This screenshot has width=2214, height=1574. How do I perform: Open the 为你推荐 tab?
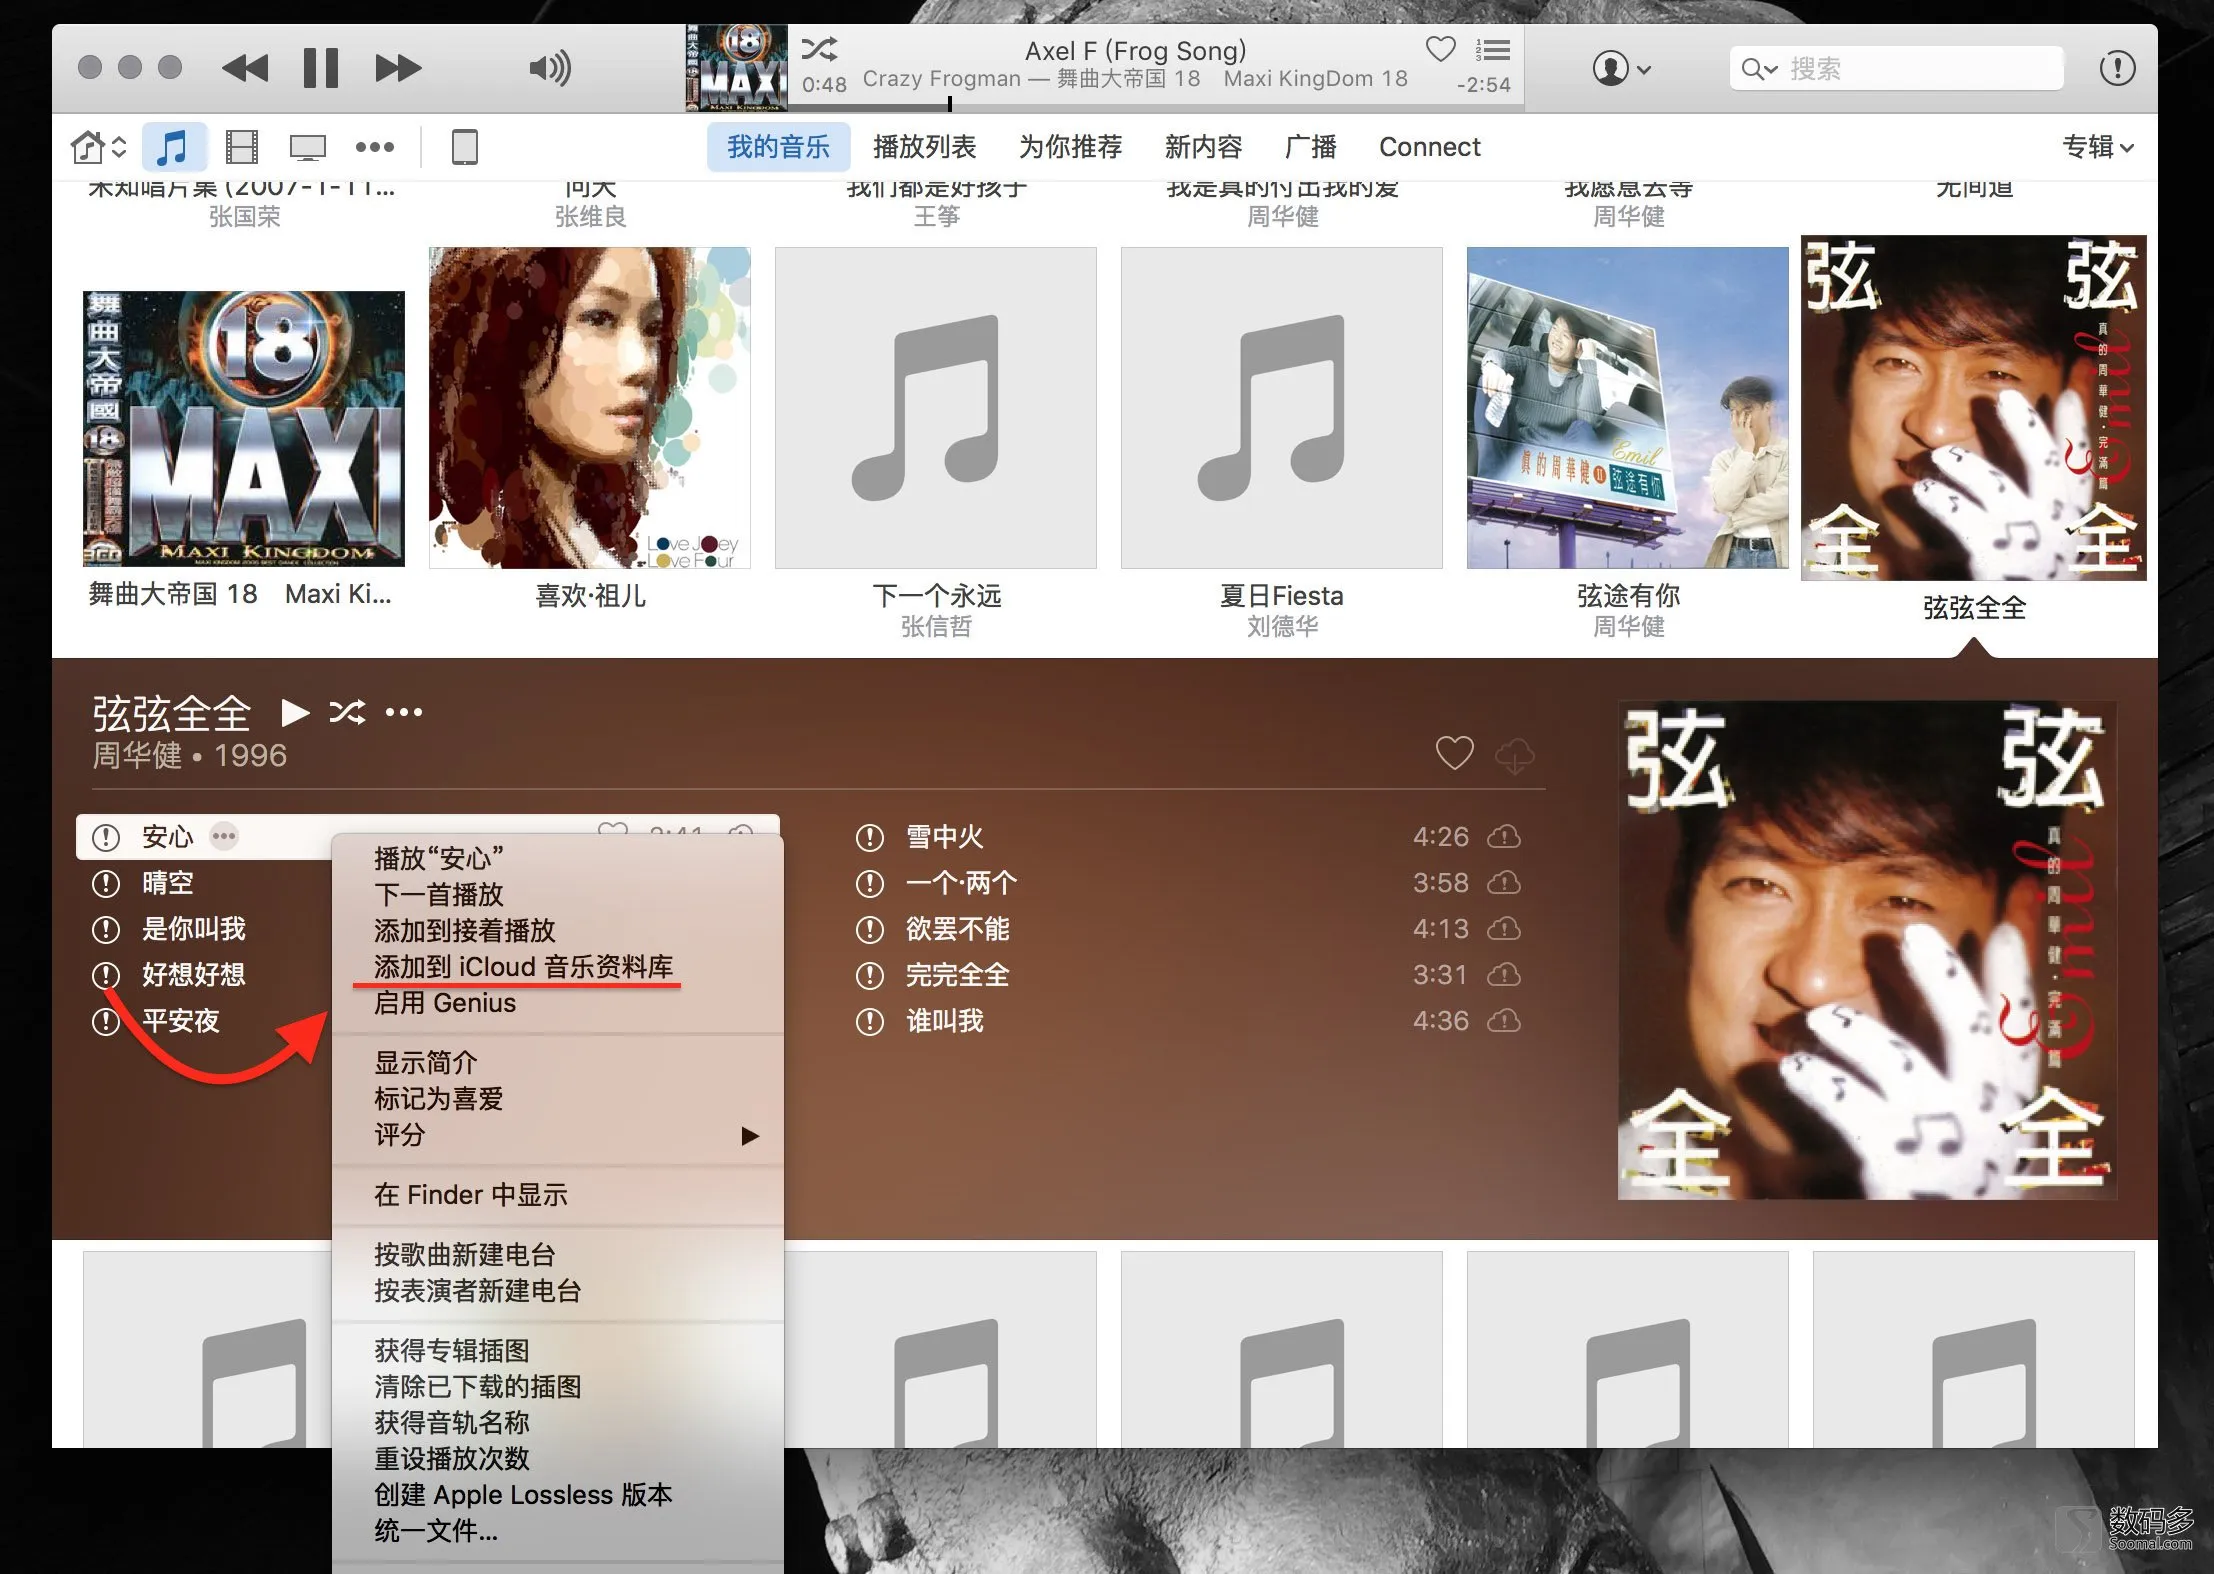1070,147
